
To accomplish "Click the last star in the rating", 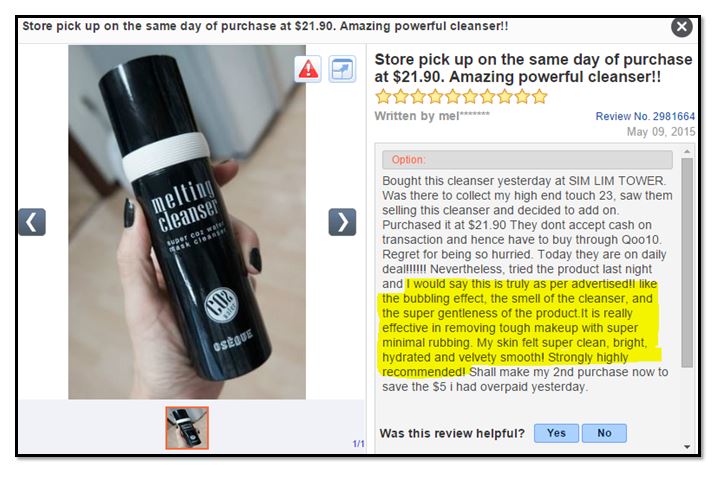I will [539, 97].
